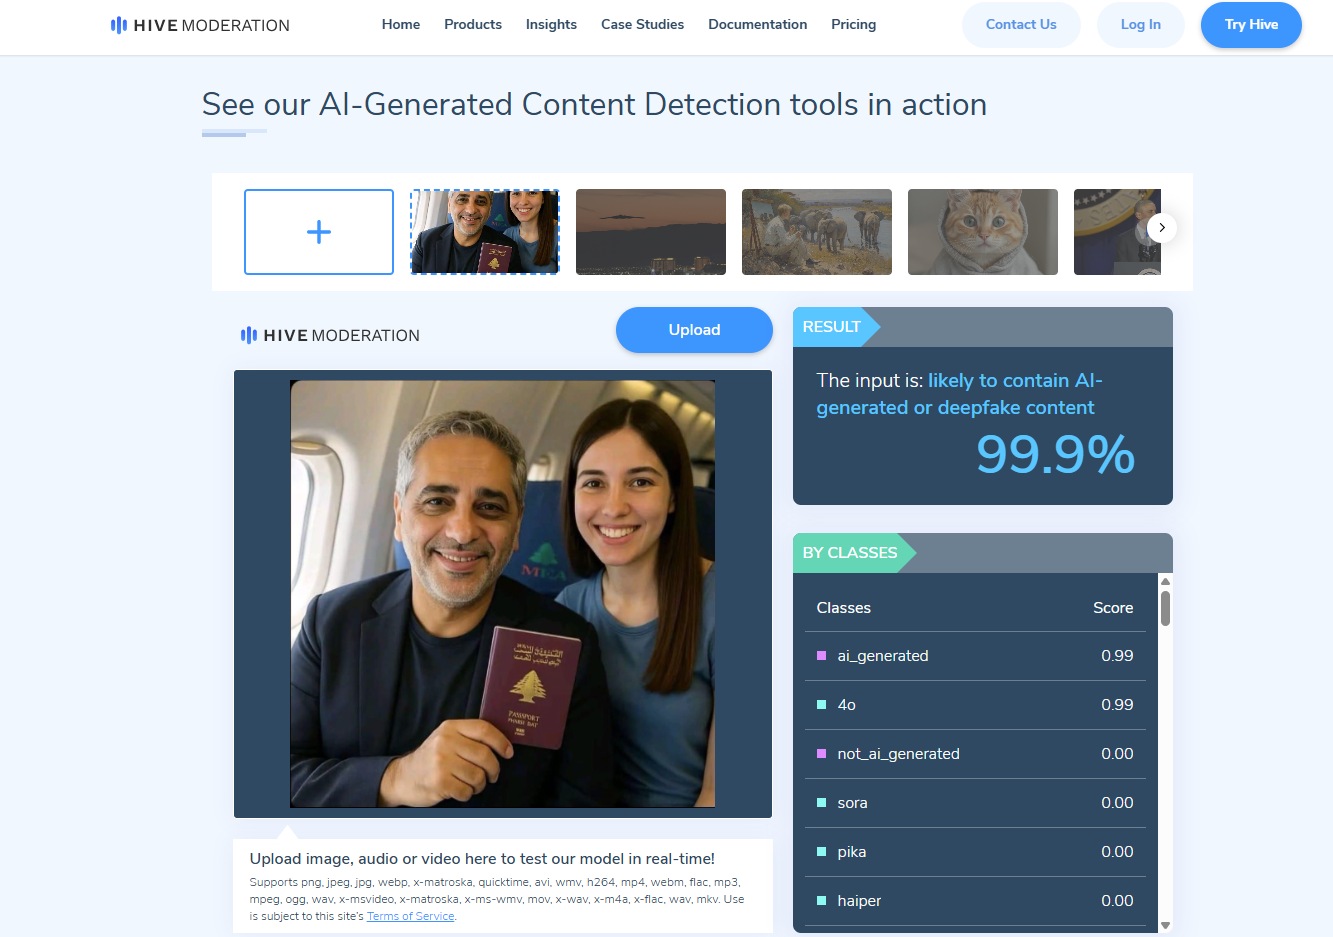The width and height of the screenshot is (1333, 937).
Task: Choose the elephants painting sample thumbnail
Action: click(x=817, y=232)
